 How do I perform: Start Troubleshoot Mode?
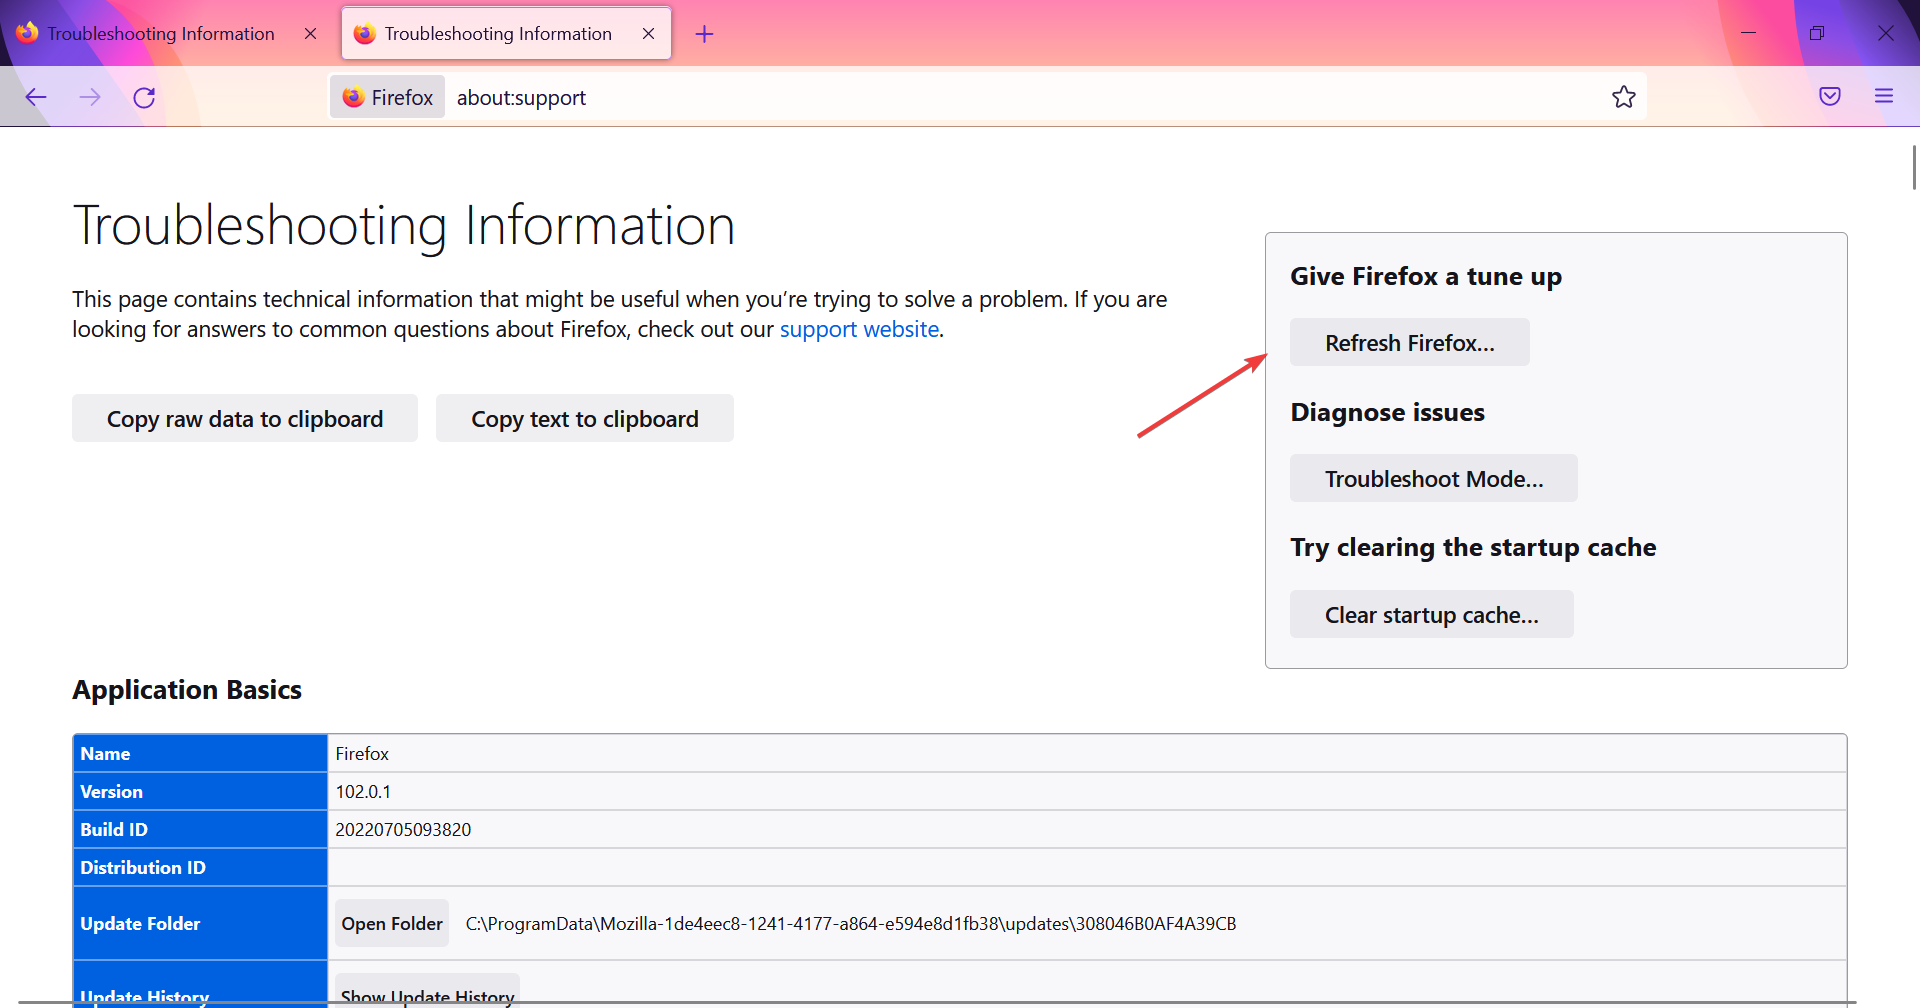point(1434,478)
